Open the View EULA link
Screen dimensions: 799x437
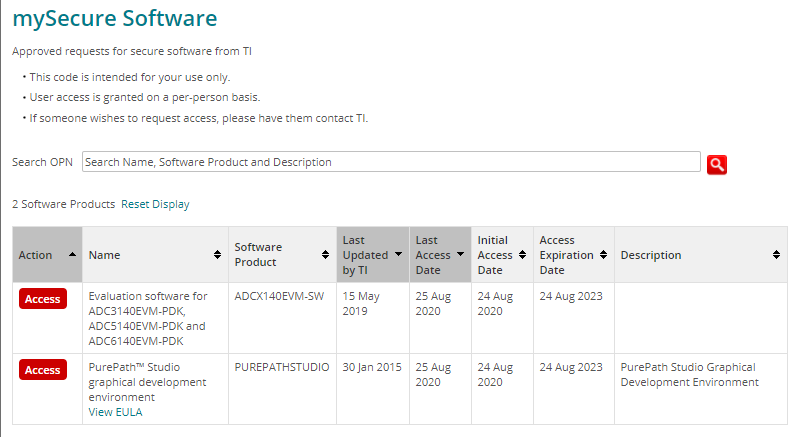point(115,412)
